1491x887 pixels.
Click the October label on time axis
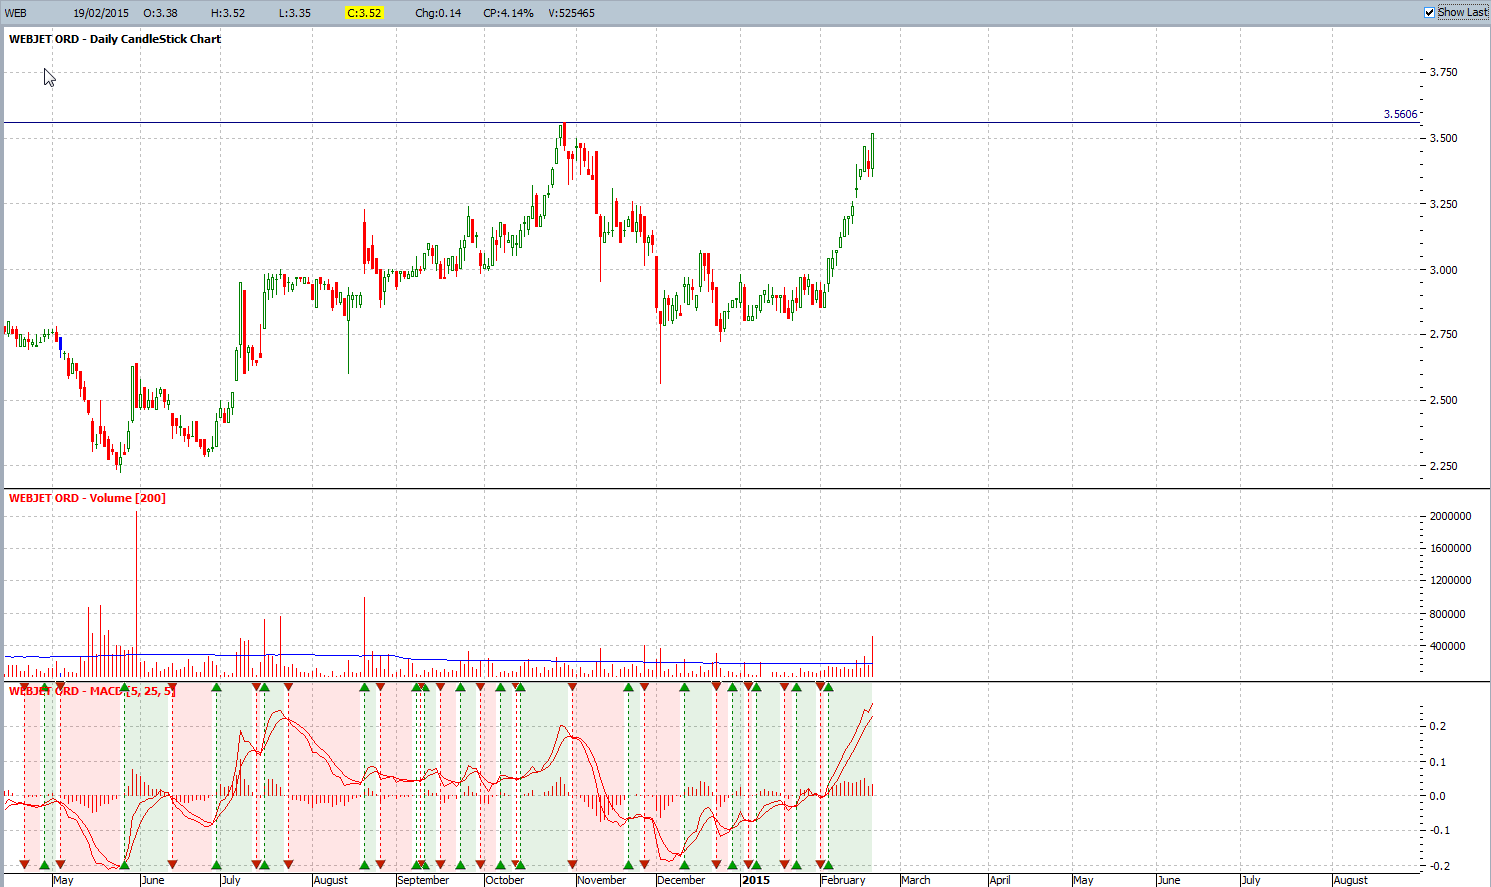pyautogui.click(x=504, y=880)
